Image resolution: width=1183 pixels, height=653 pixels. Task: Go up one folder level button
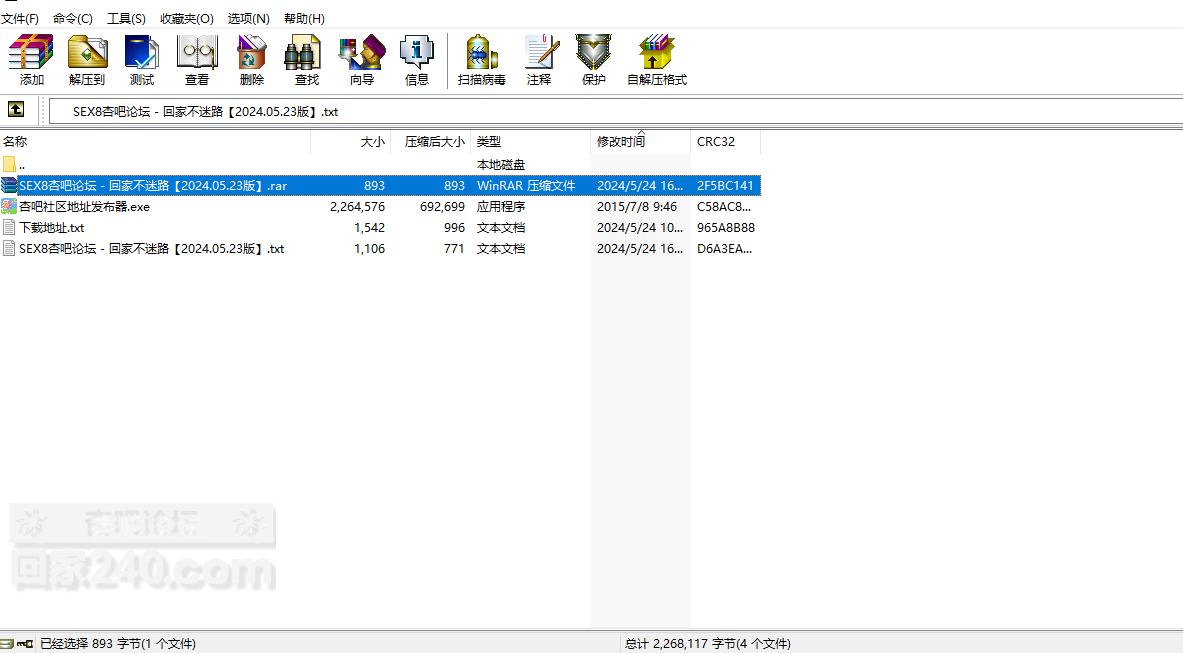16,110
